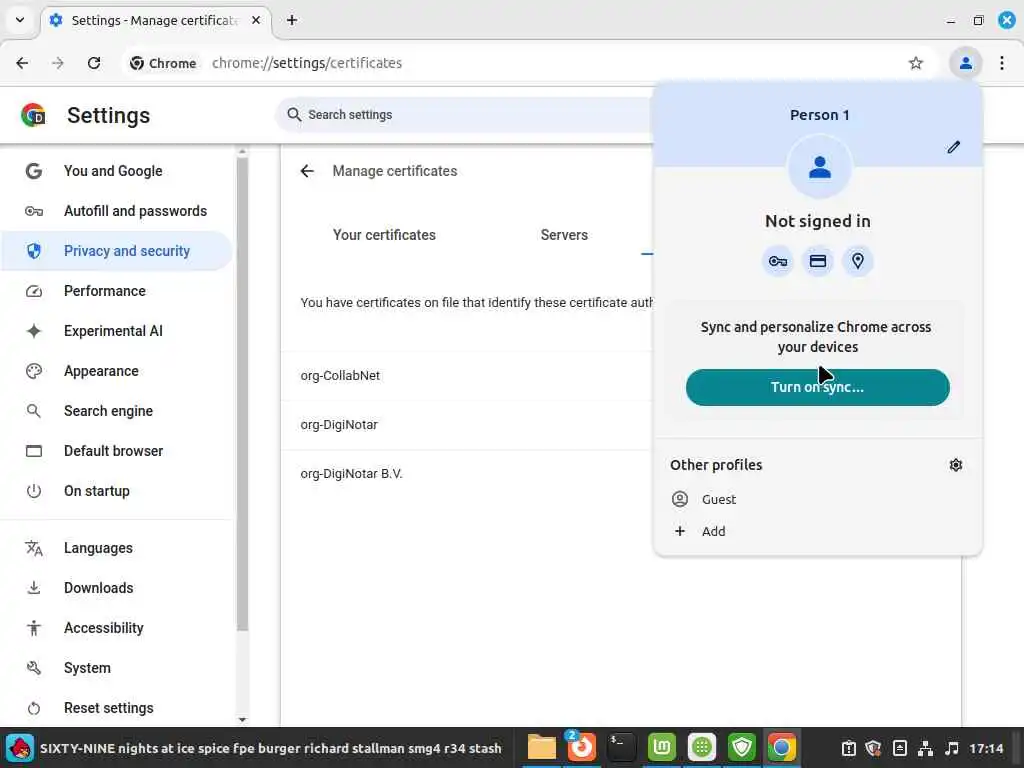The image size is (1024, 768).
Task: Open addresses via the location pin icon
Action: [857, 261]
